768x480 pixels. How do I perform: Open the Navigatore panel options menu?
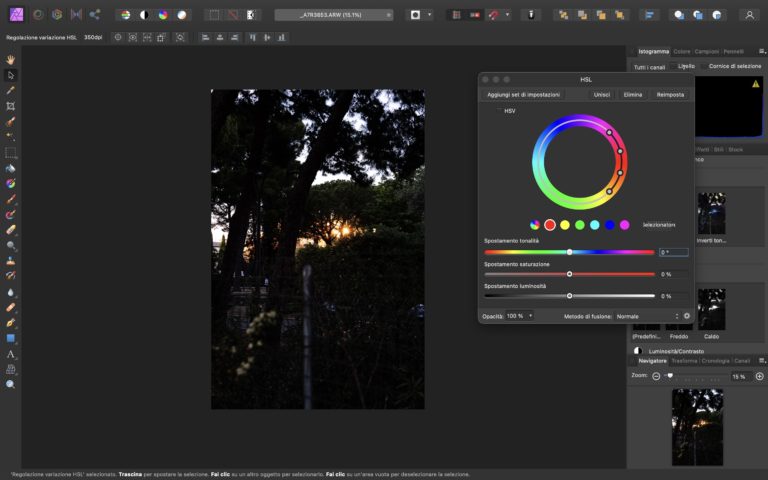click(x=762, y=360)
